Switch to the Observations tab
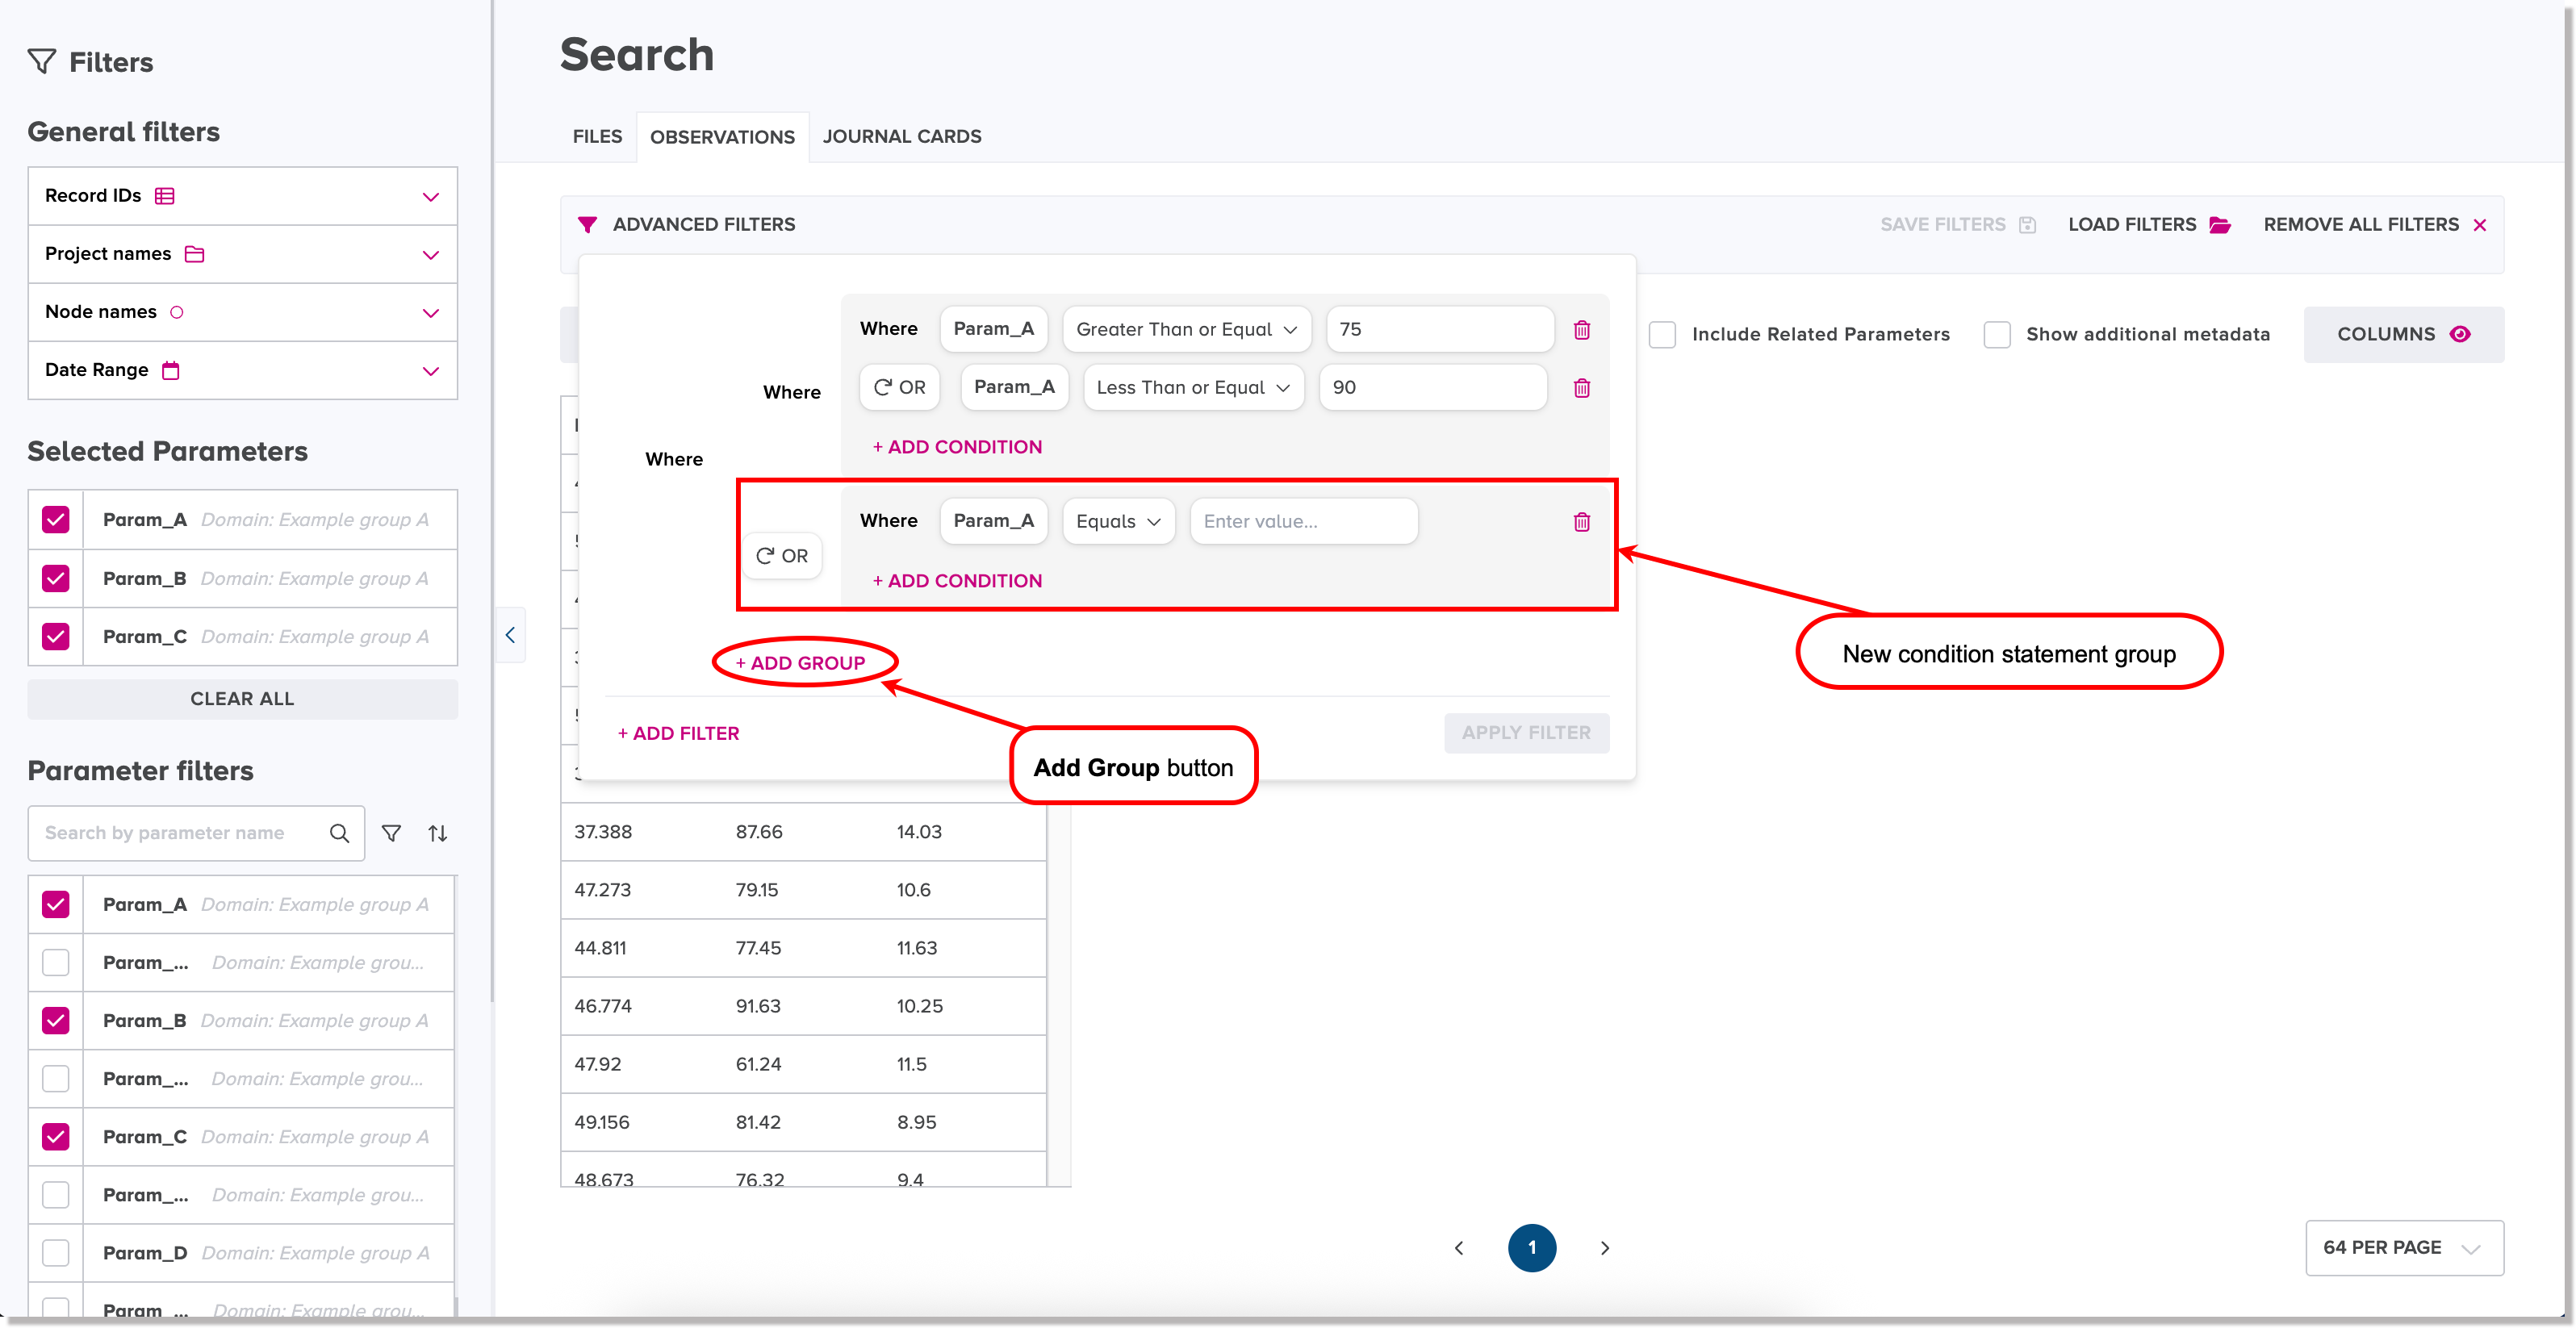Image resolution: width=2576 pixels, height=1328 pixels. pyautogui.click(x=722, y=137)
